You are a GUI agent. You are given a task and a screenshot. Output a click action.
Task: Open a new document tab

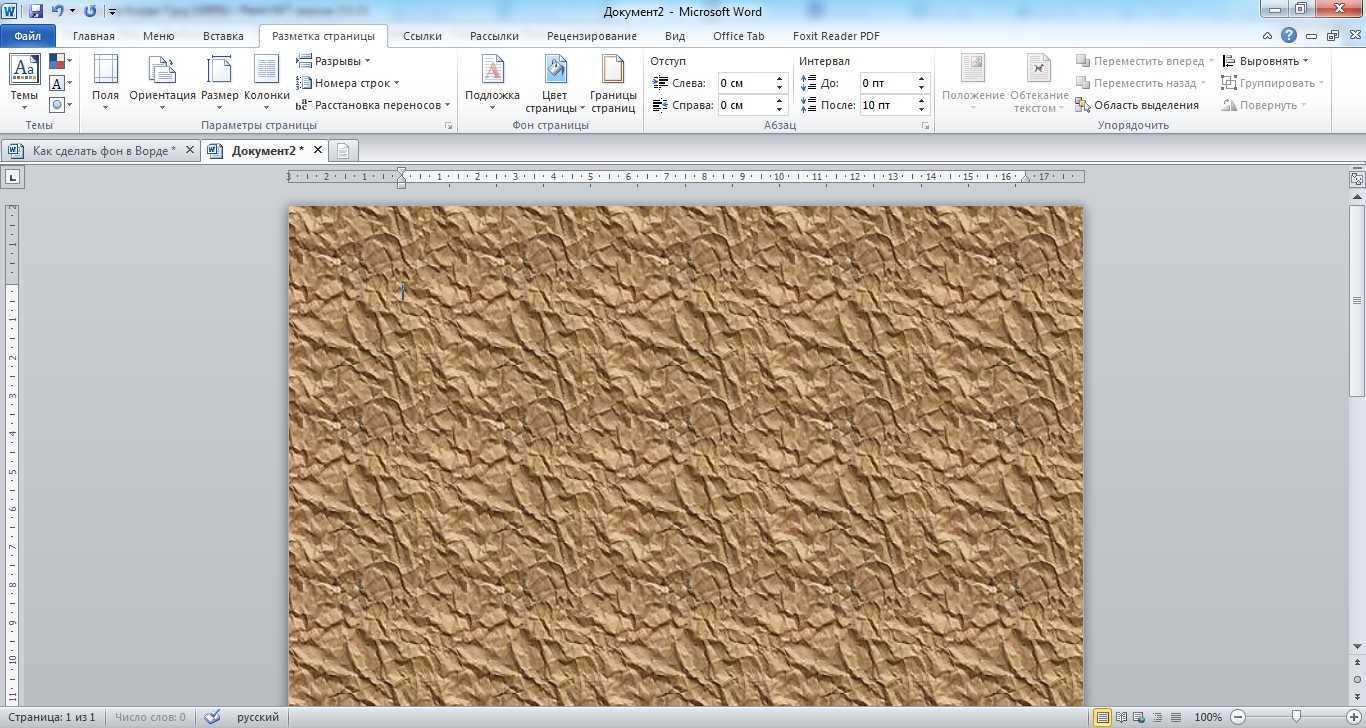pyautogui.click(x=343, y=150)
